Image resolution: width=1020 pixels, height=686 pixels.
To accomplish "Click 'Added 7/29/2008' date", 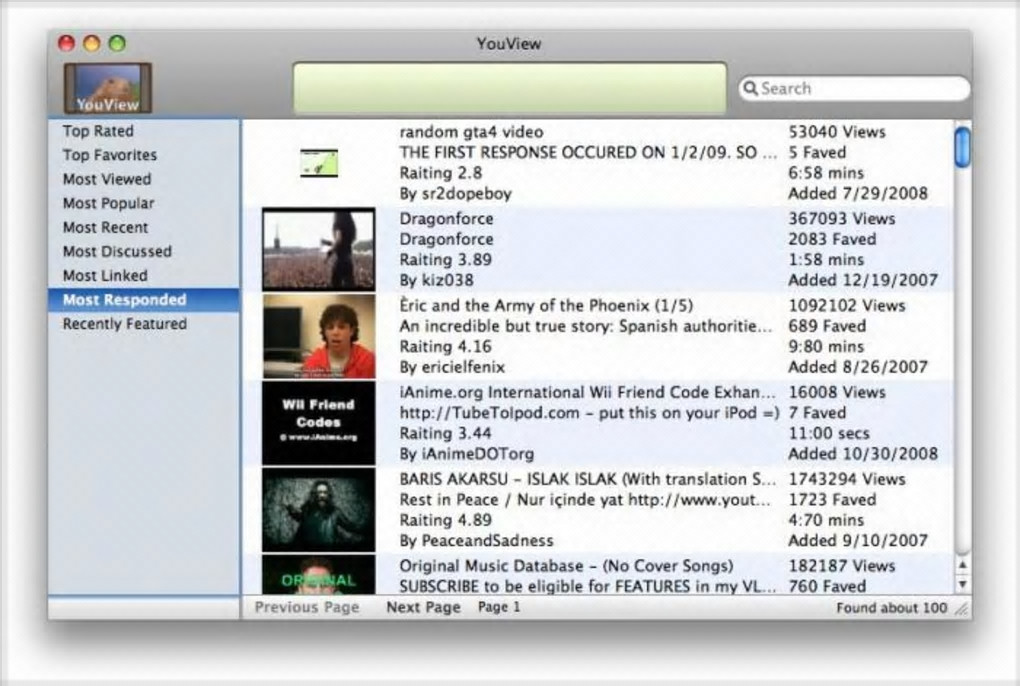I will tap(858, 194).
